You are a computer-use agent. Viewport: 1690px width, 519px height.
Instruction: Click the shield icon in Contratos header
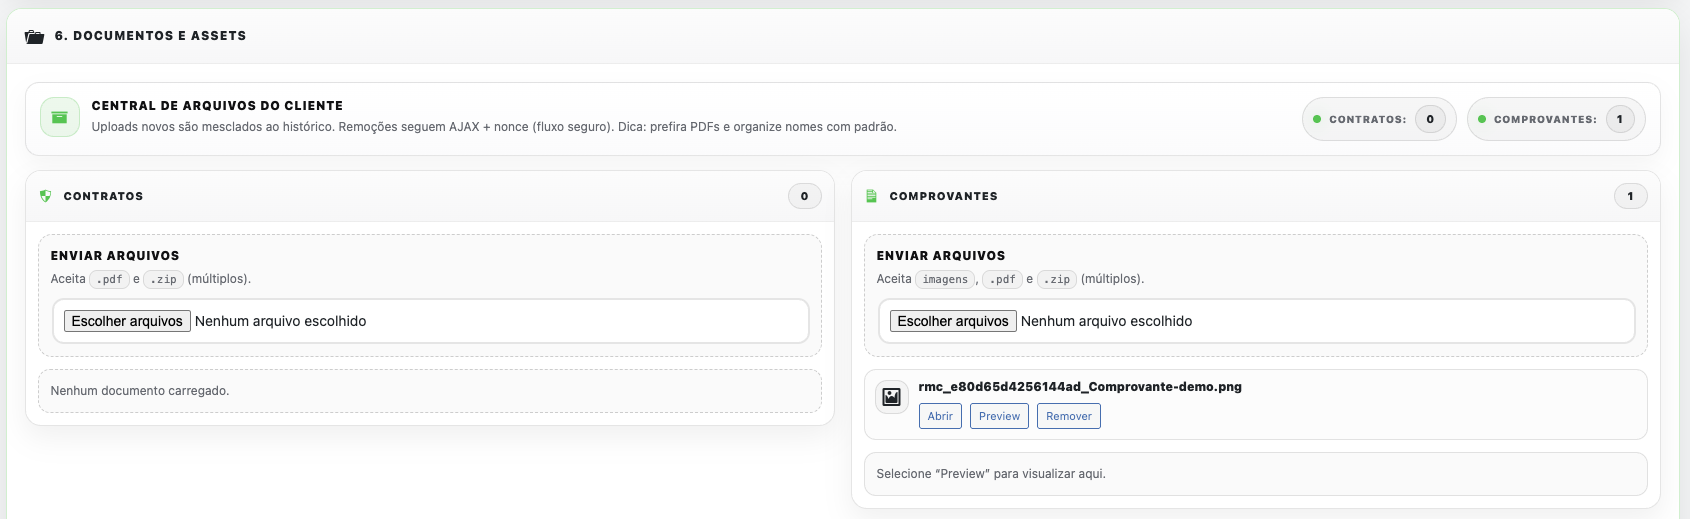pos(46,196)
